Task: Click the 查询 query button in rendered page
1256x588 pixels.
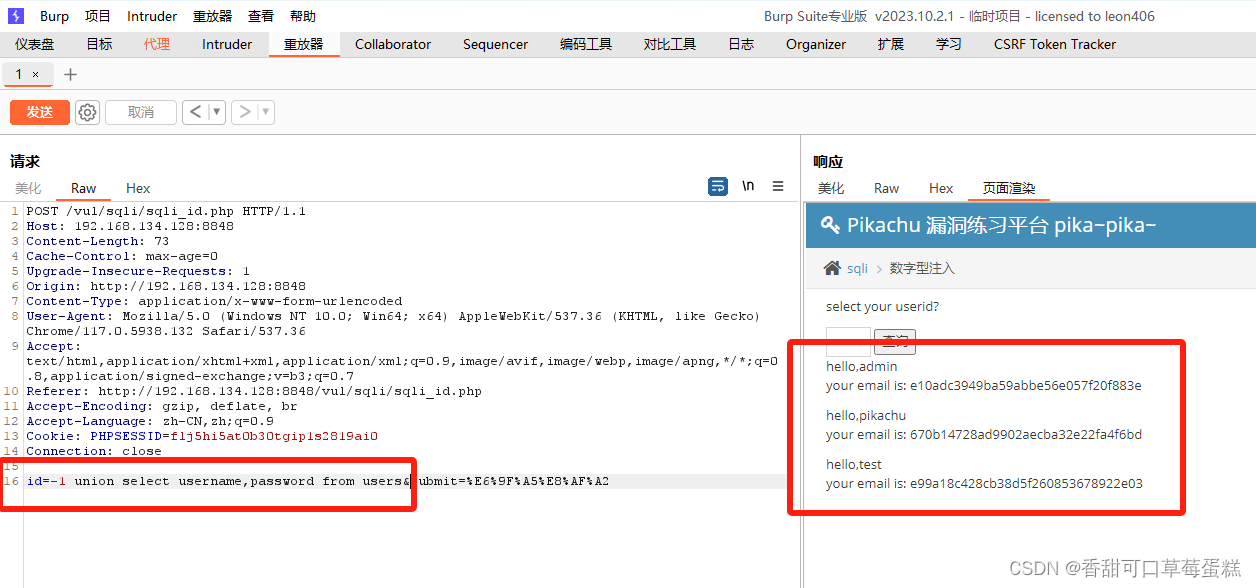Action: click(895, 341)
